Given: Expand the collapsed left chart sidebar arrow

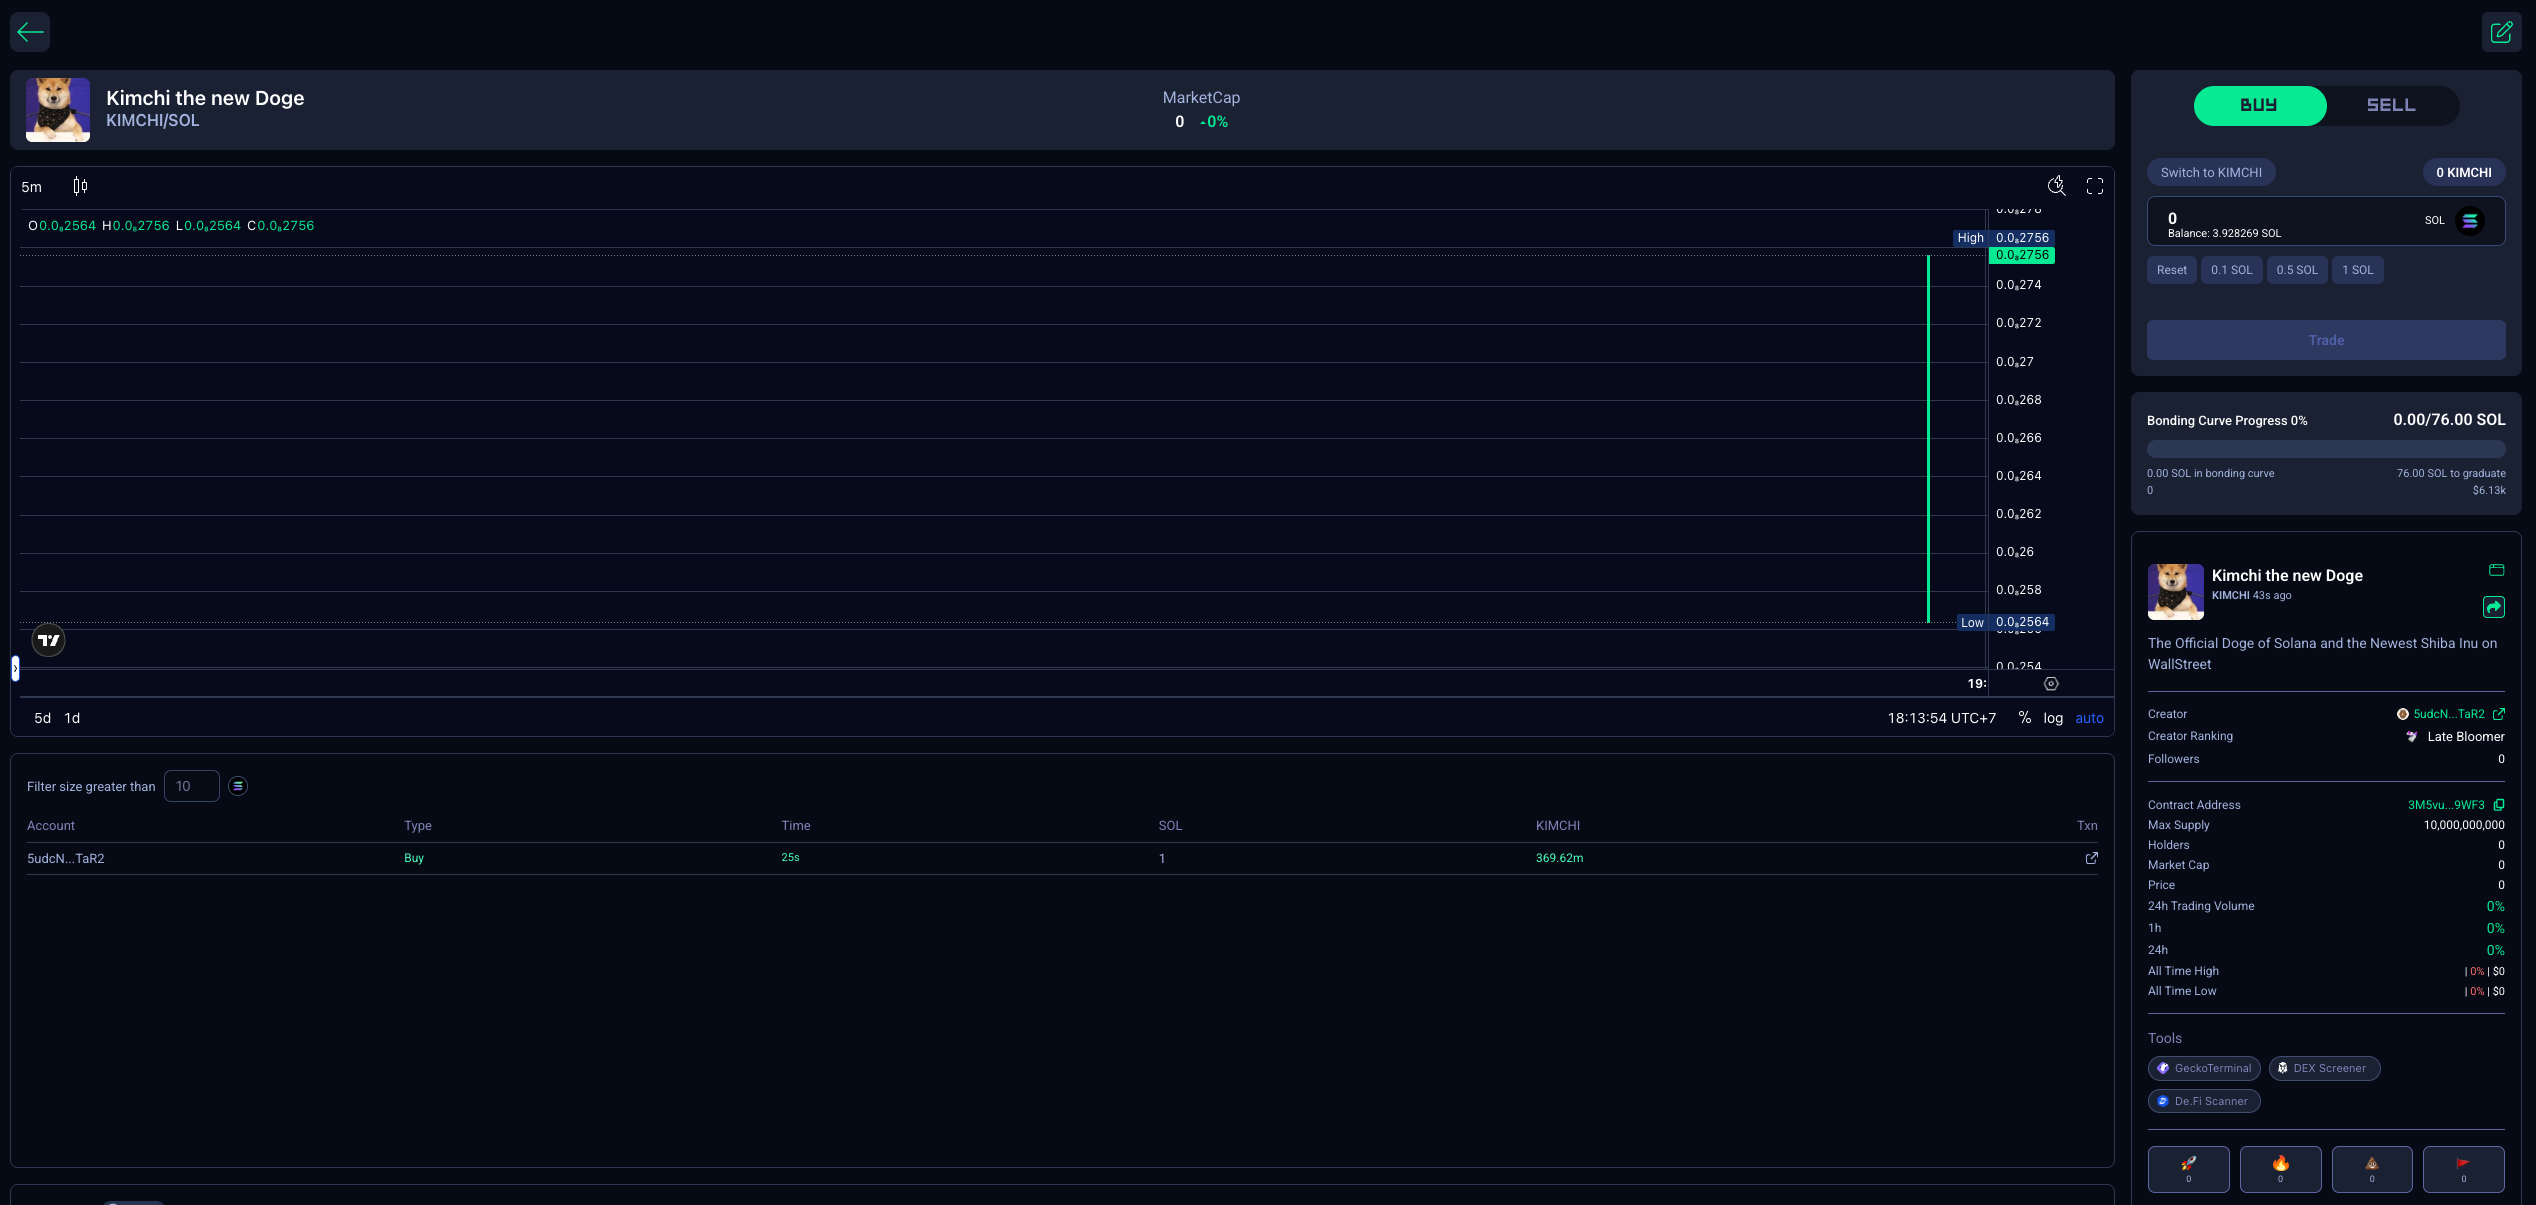Looking at the screenshot, I should [15, 668].
